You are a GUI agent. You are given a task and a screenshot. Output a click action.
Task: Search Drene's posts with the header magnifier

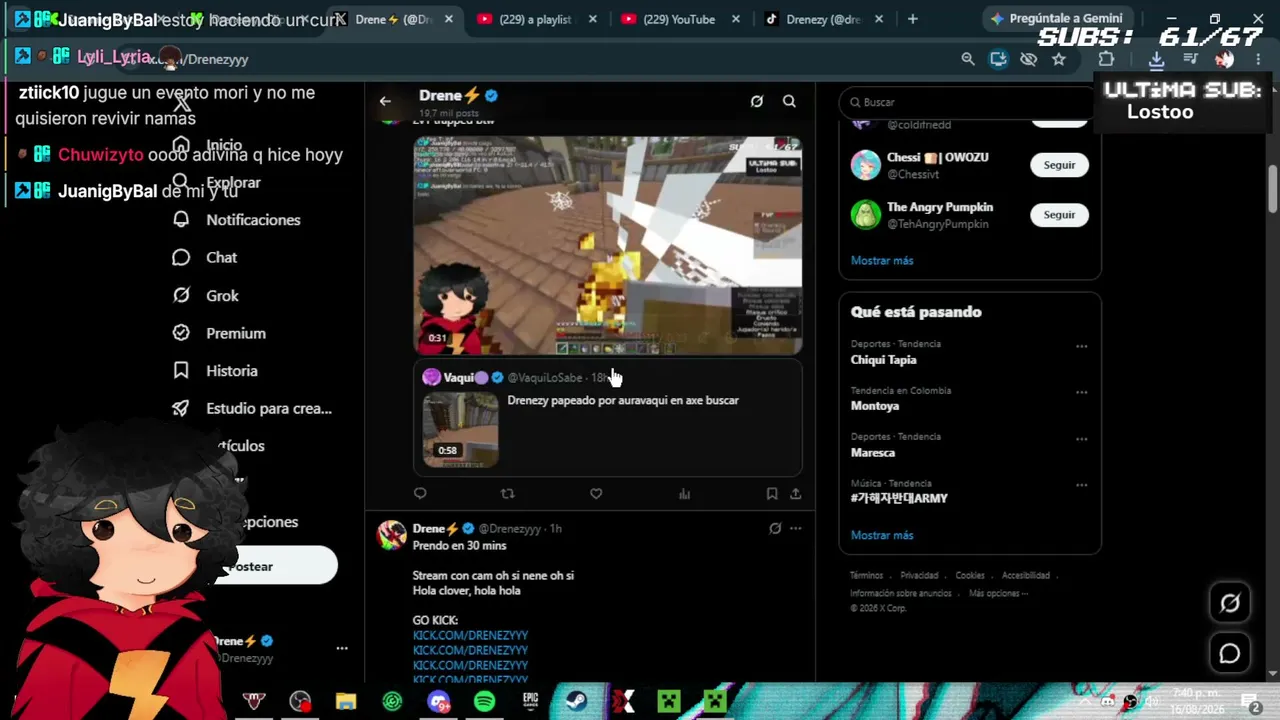tap(789, 101)
